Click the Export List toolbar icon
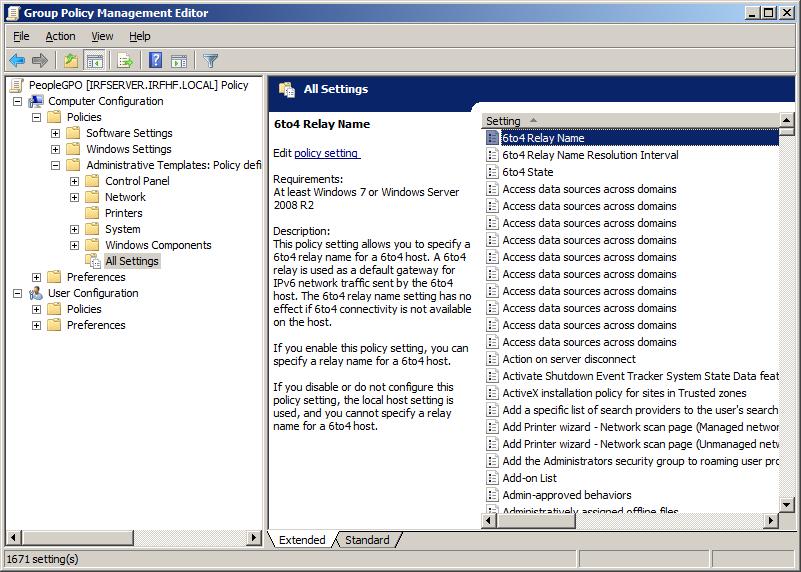 [x=125, y=61]
